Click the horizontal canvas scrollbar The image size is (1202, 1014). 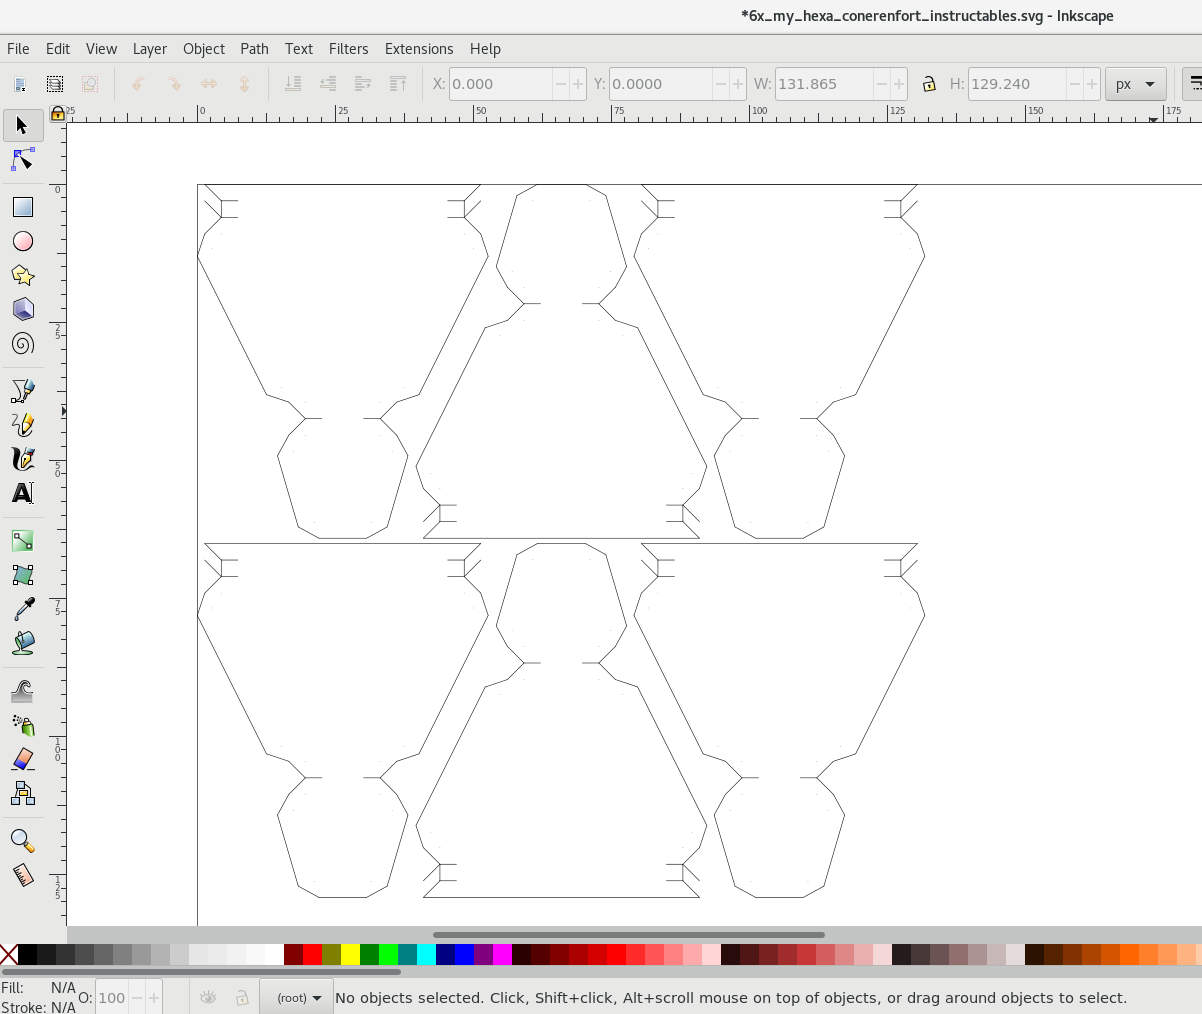point(628,935)
